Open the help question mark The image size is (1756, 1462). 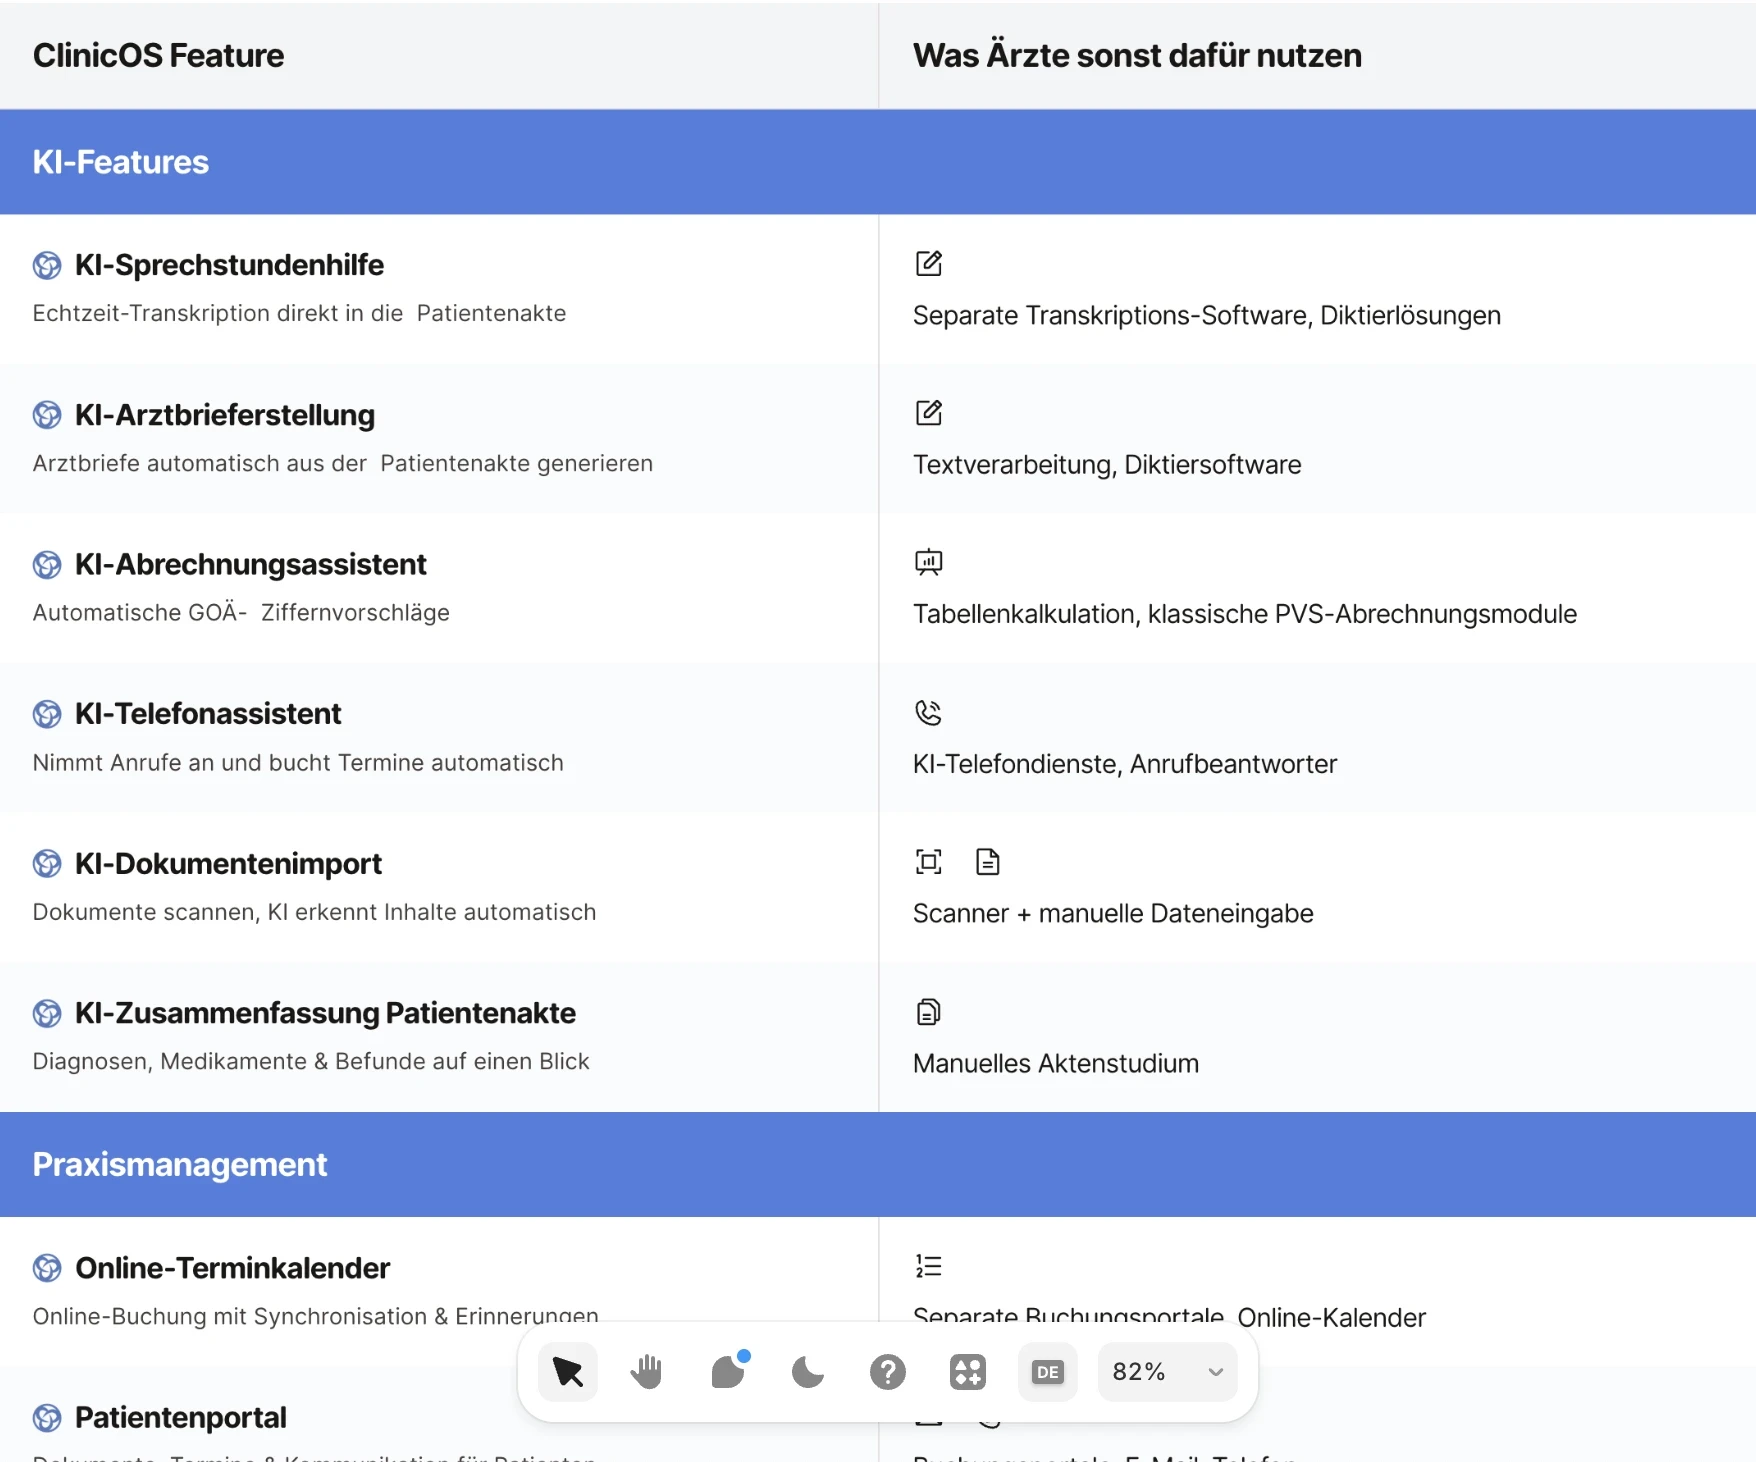pyautogui.click(x=887, y=1372)
